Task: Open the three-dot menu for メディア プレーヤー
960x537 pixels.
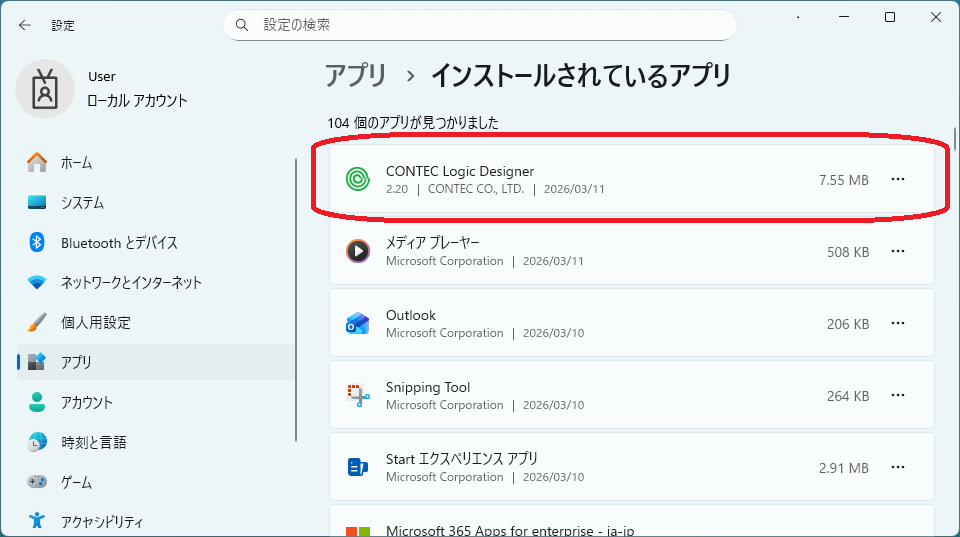Action: (x=898, y=251)
